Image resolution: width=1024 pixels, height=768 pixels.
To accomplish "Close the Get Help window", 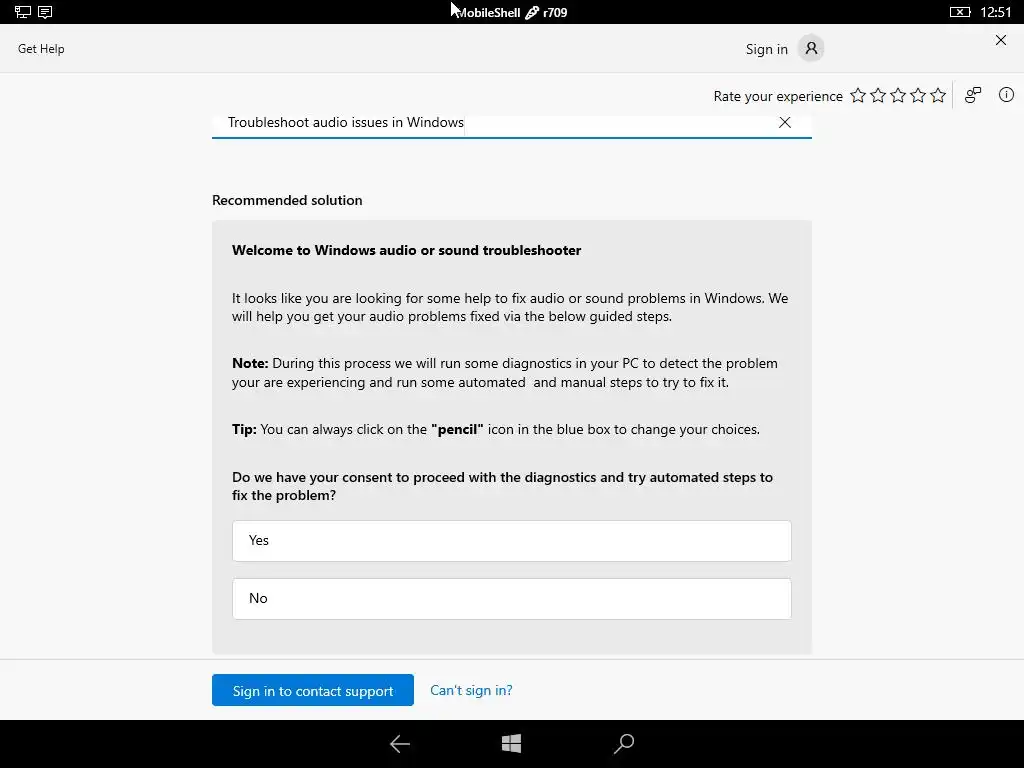I will [1000, 40].
